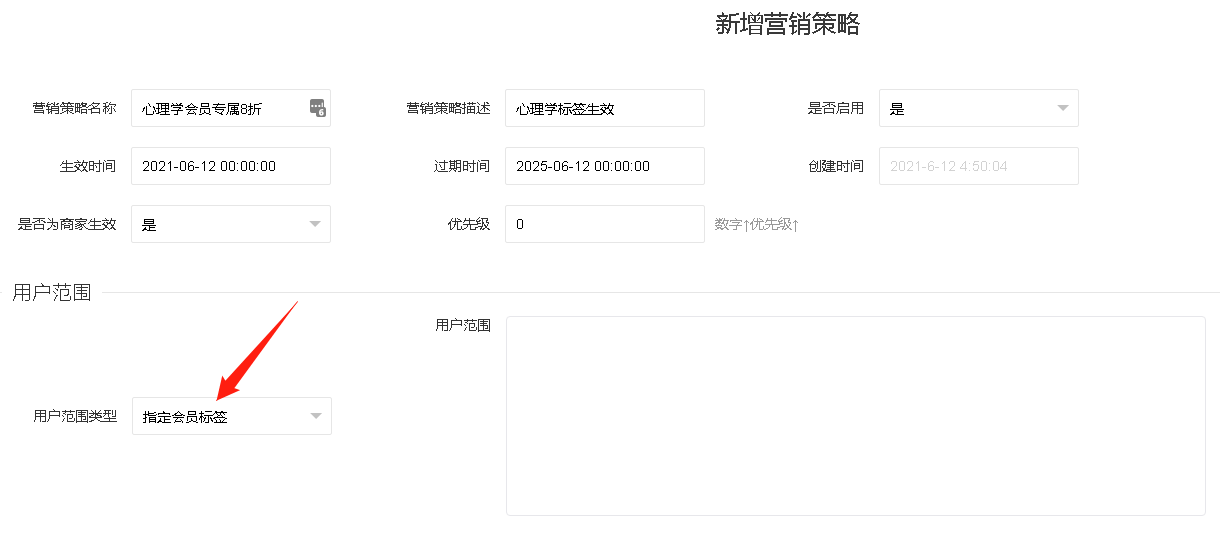Screen dimensions: 1220x533
Task: Focus the 营销策略描述 text field
Action: 604,109
